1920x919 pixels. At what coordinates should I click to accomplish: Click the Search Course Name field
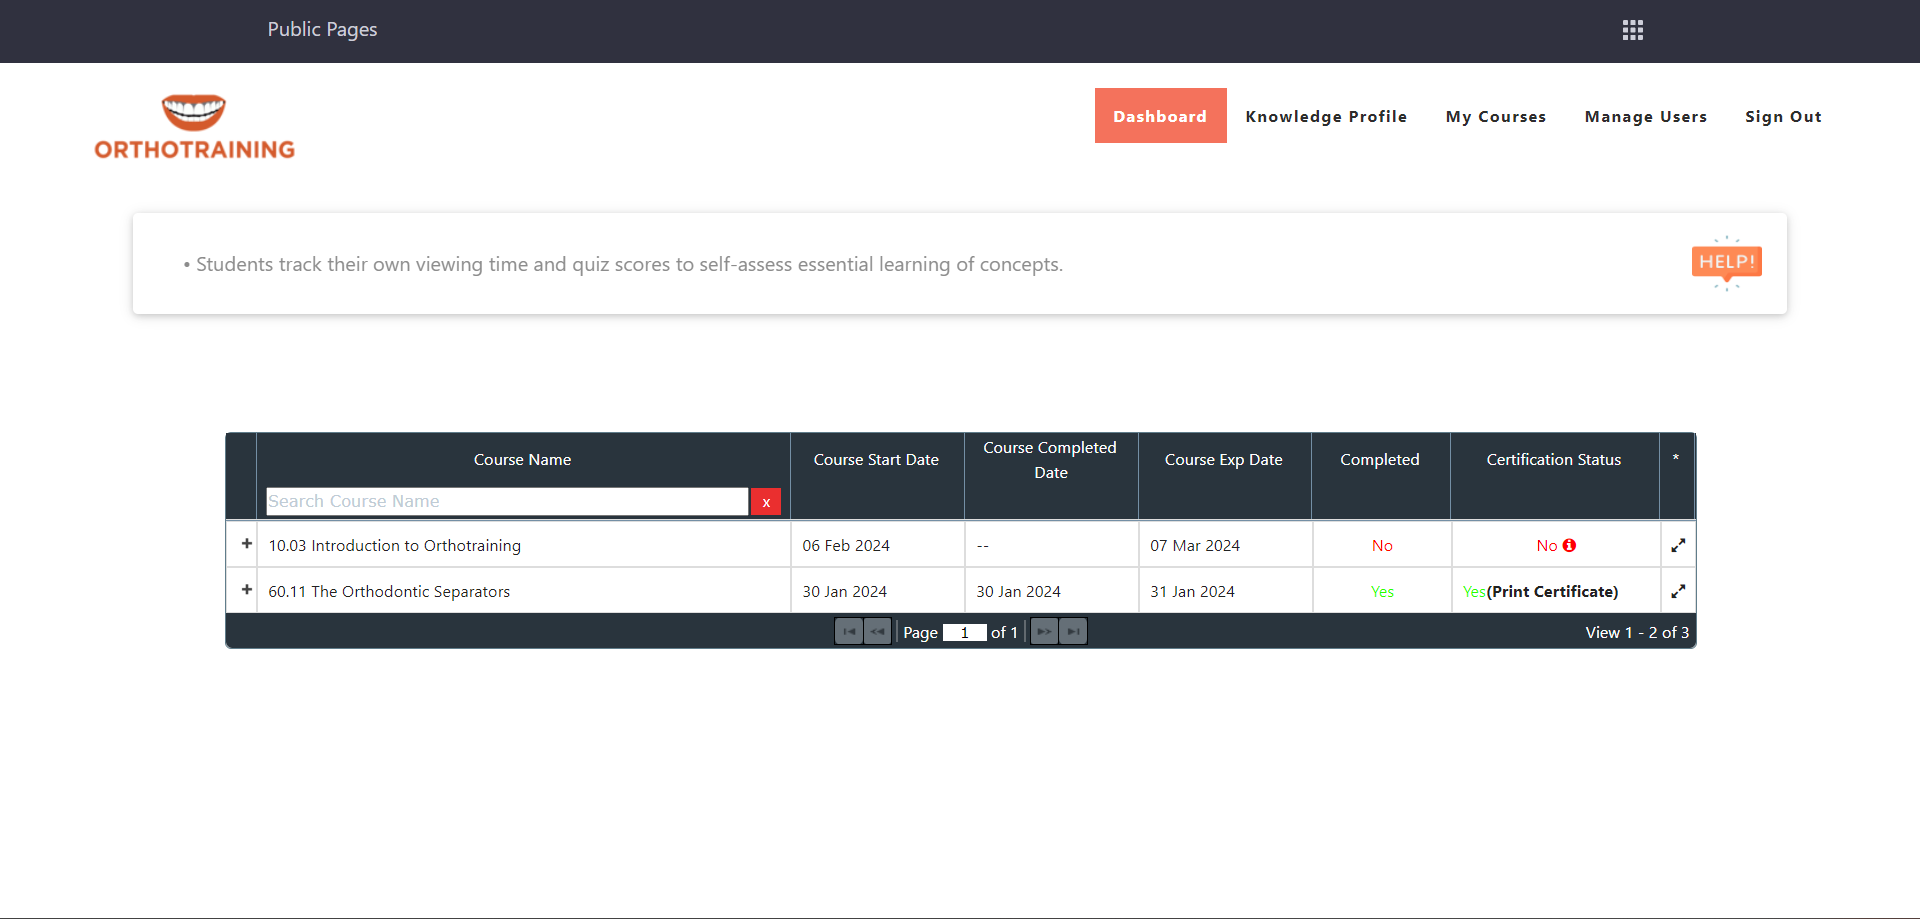(506, 502)
